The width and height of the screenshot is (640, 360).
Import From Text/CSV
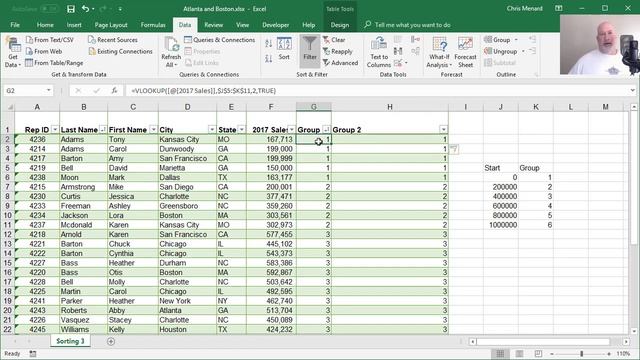[50, 40]
